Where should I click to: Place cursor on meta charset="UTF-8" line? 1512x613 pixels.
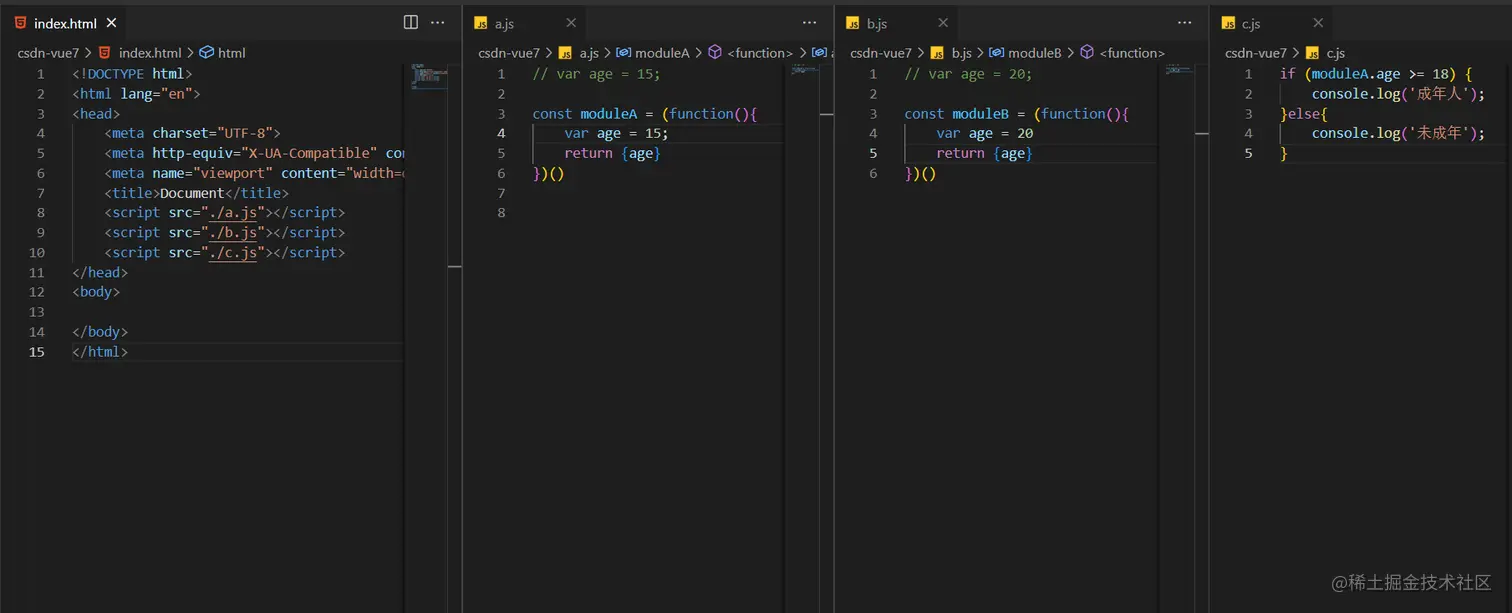[x=192, y=133]
